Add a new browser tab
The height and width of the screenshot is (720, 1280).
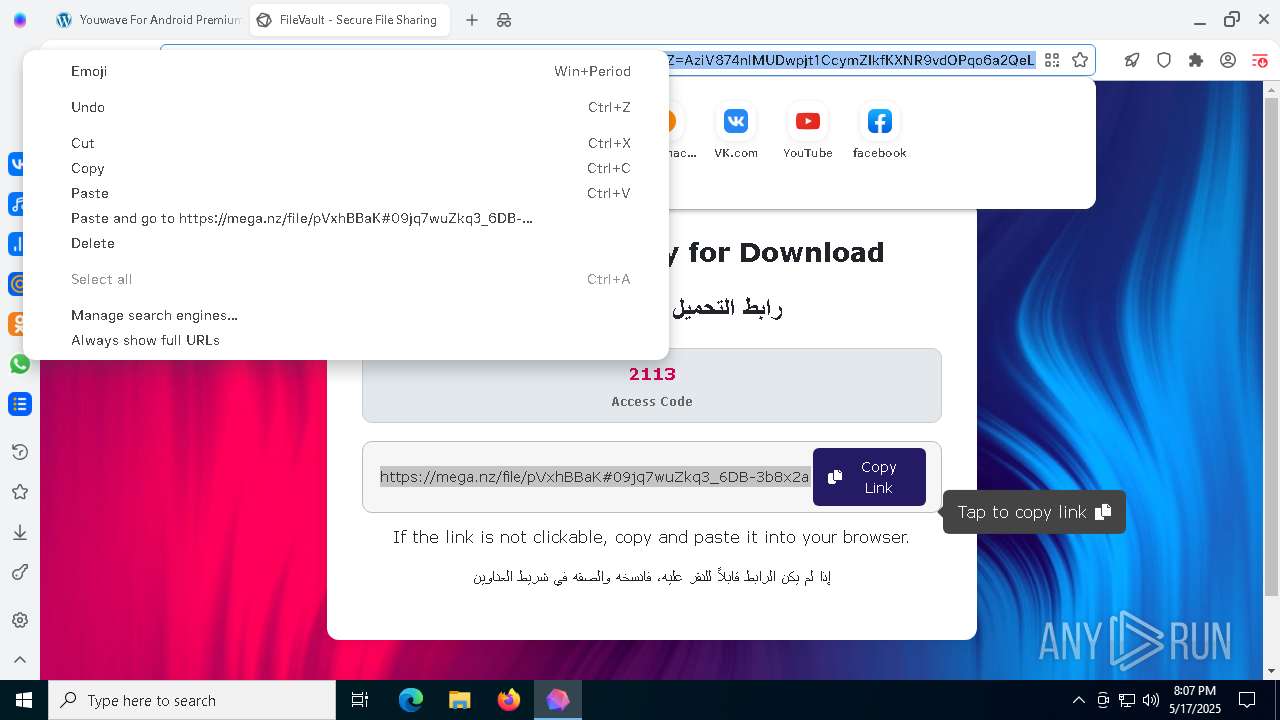tap(472, 20)
